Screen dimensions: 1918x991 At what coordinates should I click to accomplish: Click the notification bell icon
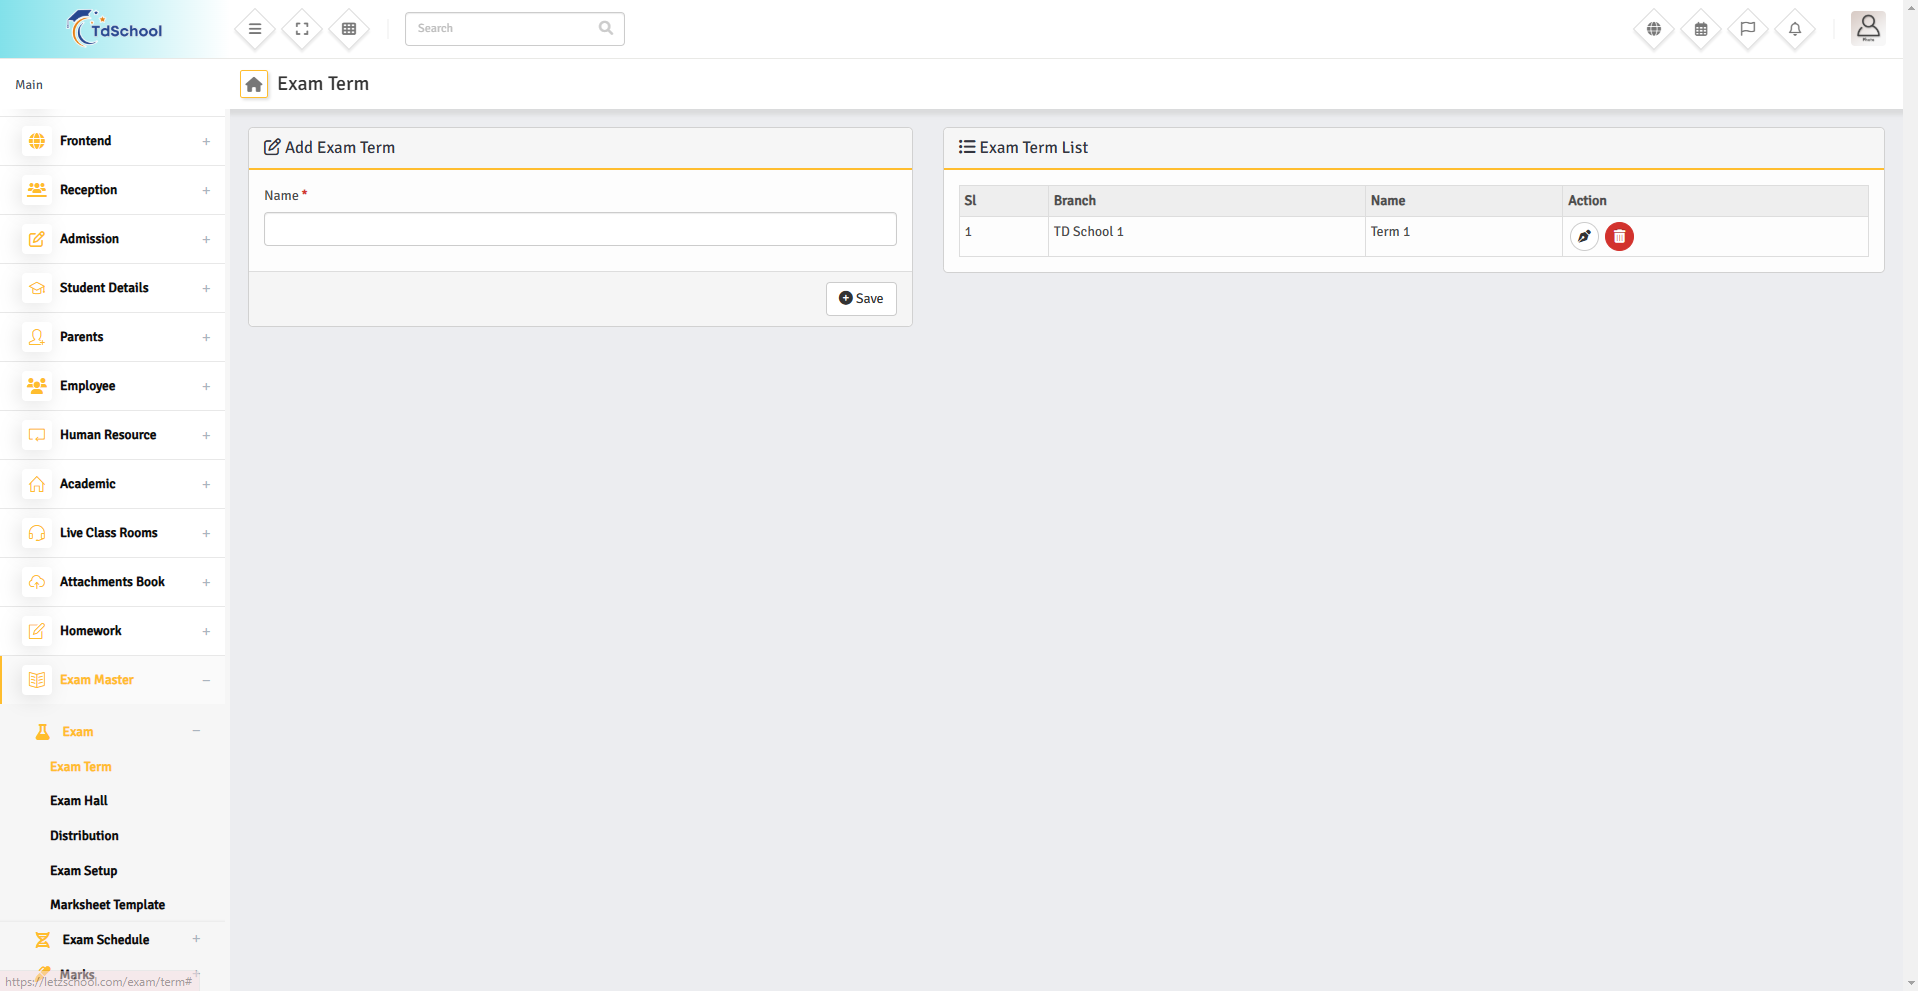click(1795, 29)
